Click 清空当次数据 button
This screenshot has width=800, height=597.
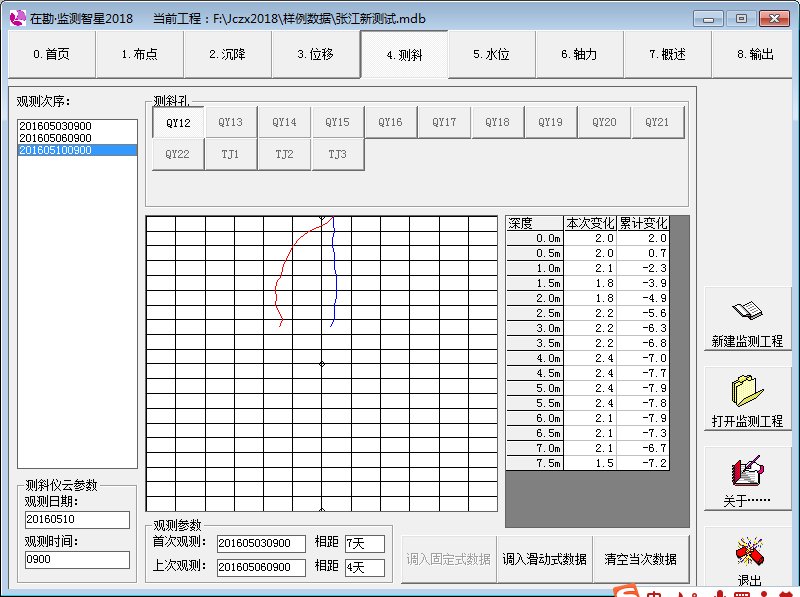pyautogui.click(x=641, y=559)
